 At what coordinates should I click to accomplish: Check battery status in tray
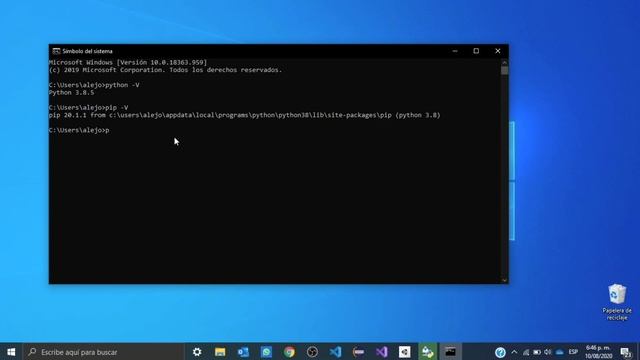[537, 352]
